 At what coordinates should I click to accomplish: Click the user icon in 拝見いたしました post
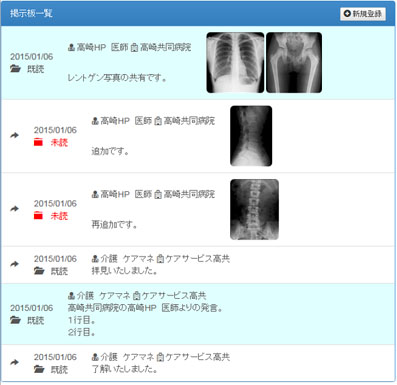point(95,258)
